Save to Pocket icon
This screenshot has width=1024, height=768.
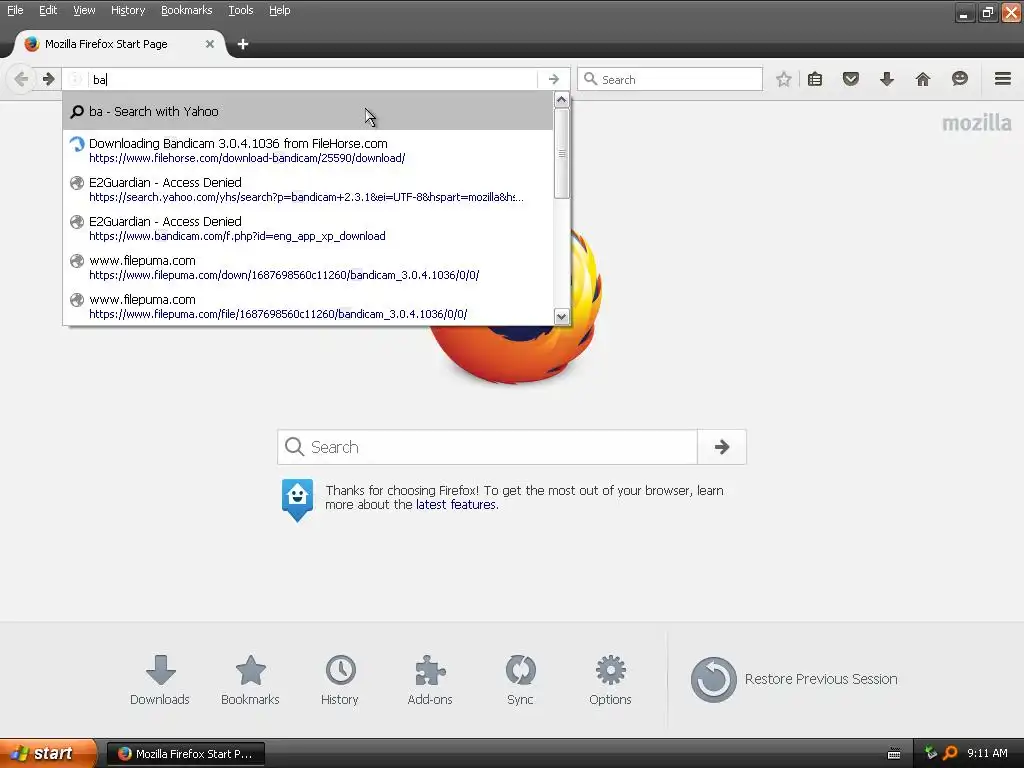[x=850, y=80]
